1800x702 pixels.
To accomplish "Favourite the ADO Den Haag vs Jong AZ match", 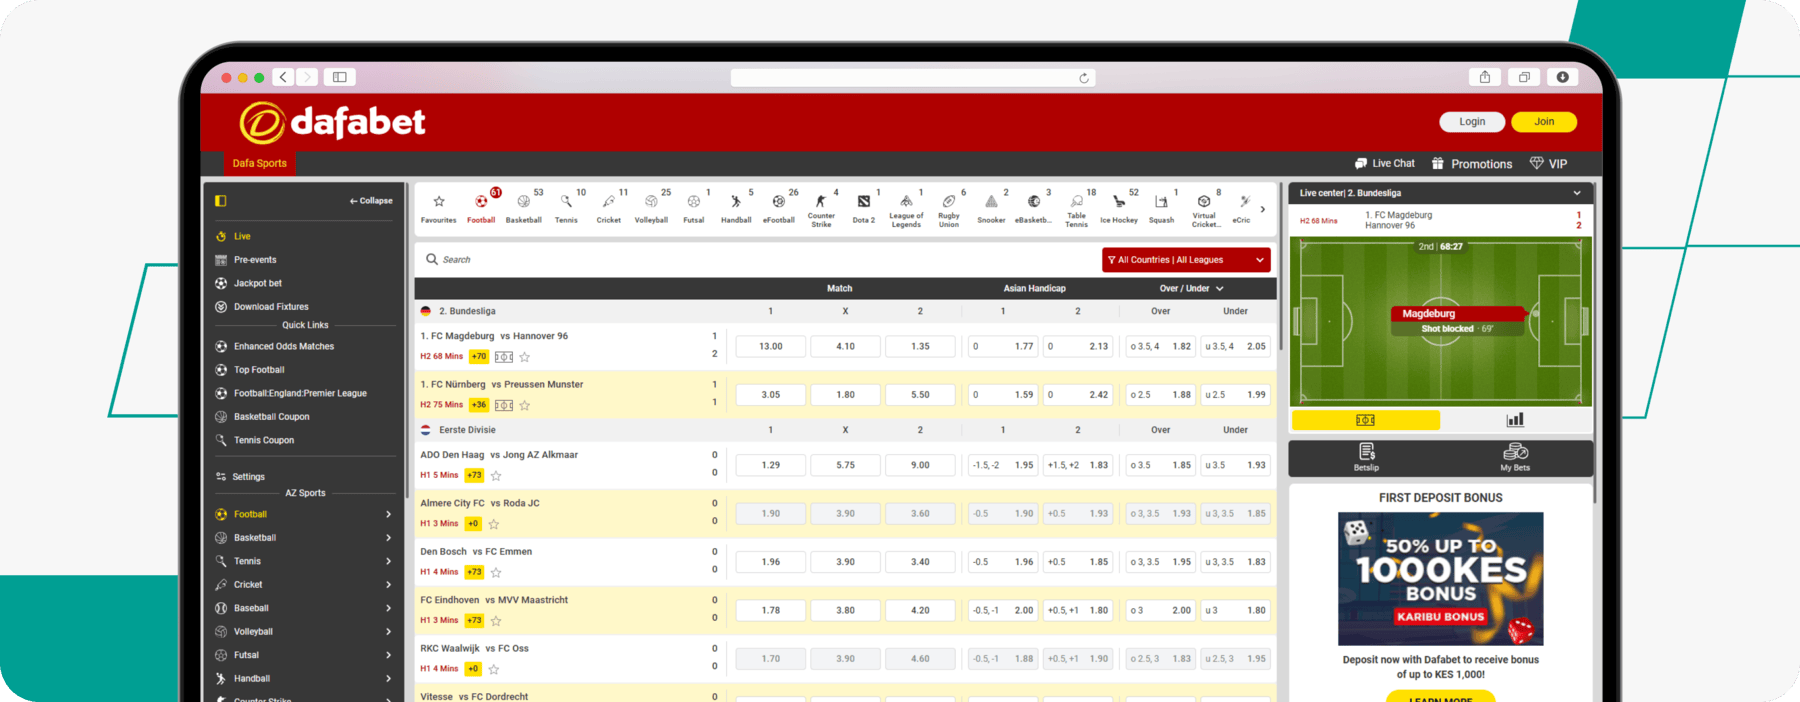I will pos(496,476).
